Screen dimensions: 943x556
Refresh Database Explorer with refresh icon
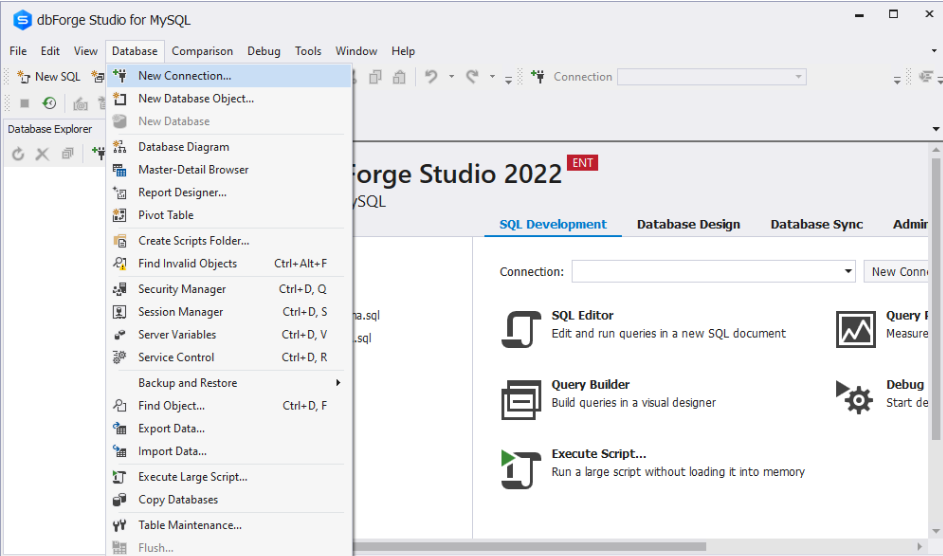[18, 154]
